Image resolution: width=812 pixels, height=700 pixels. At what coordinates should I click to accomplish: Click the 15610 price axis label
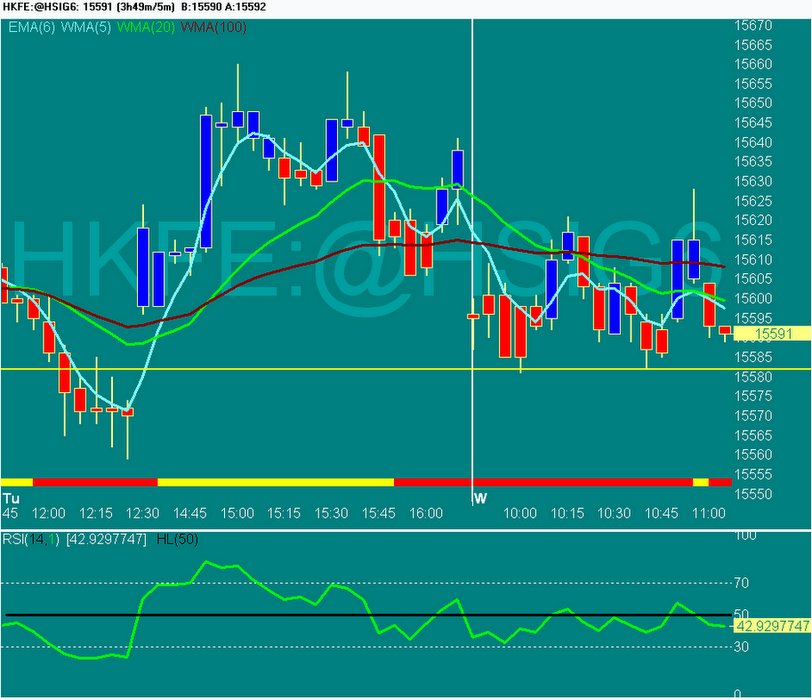click(x=753, y=259)
